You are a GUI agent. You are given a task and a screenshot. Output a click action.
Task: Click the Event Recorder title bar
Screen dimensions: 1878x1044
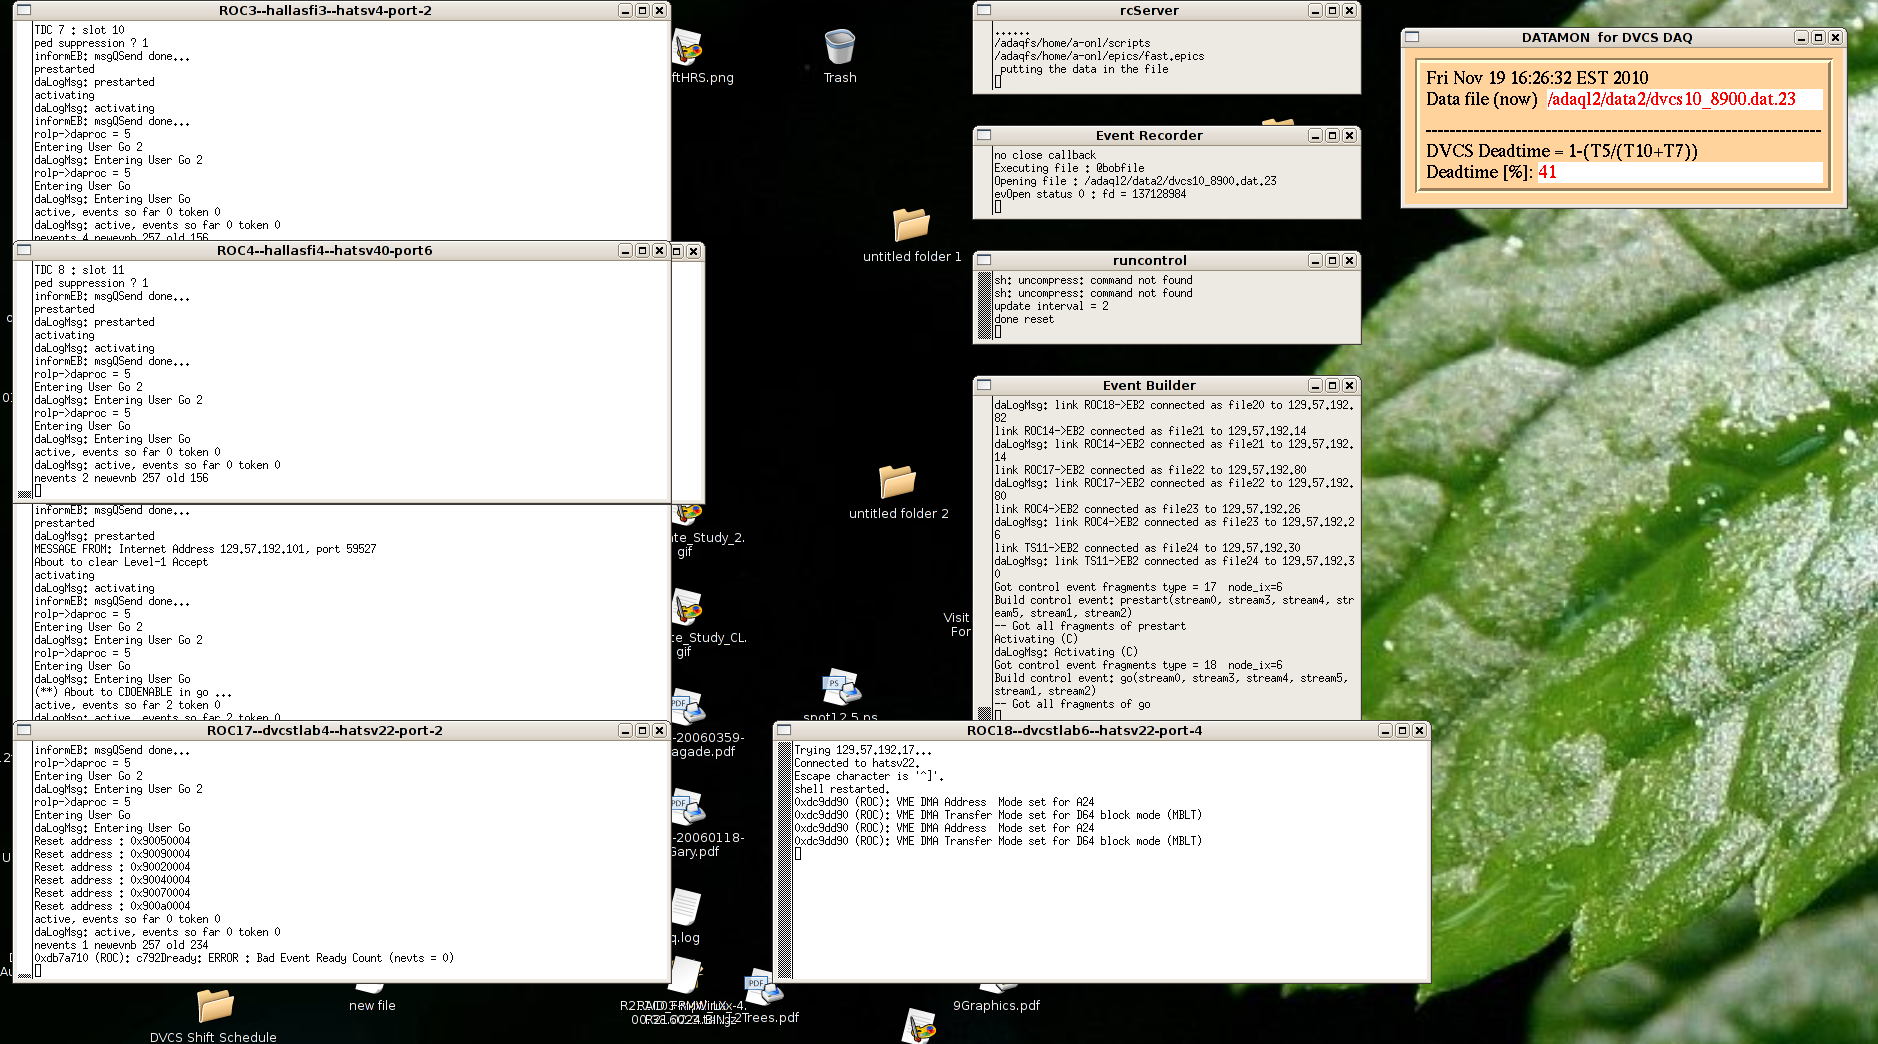pyautogui.click(x=1149, y=135)
